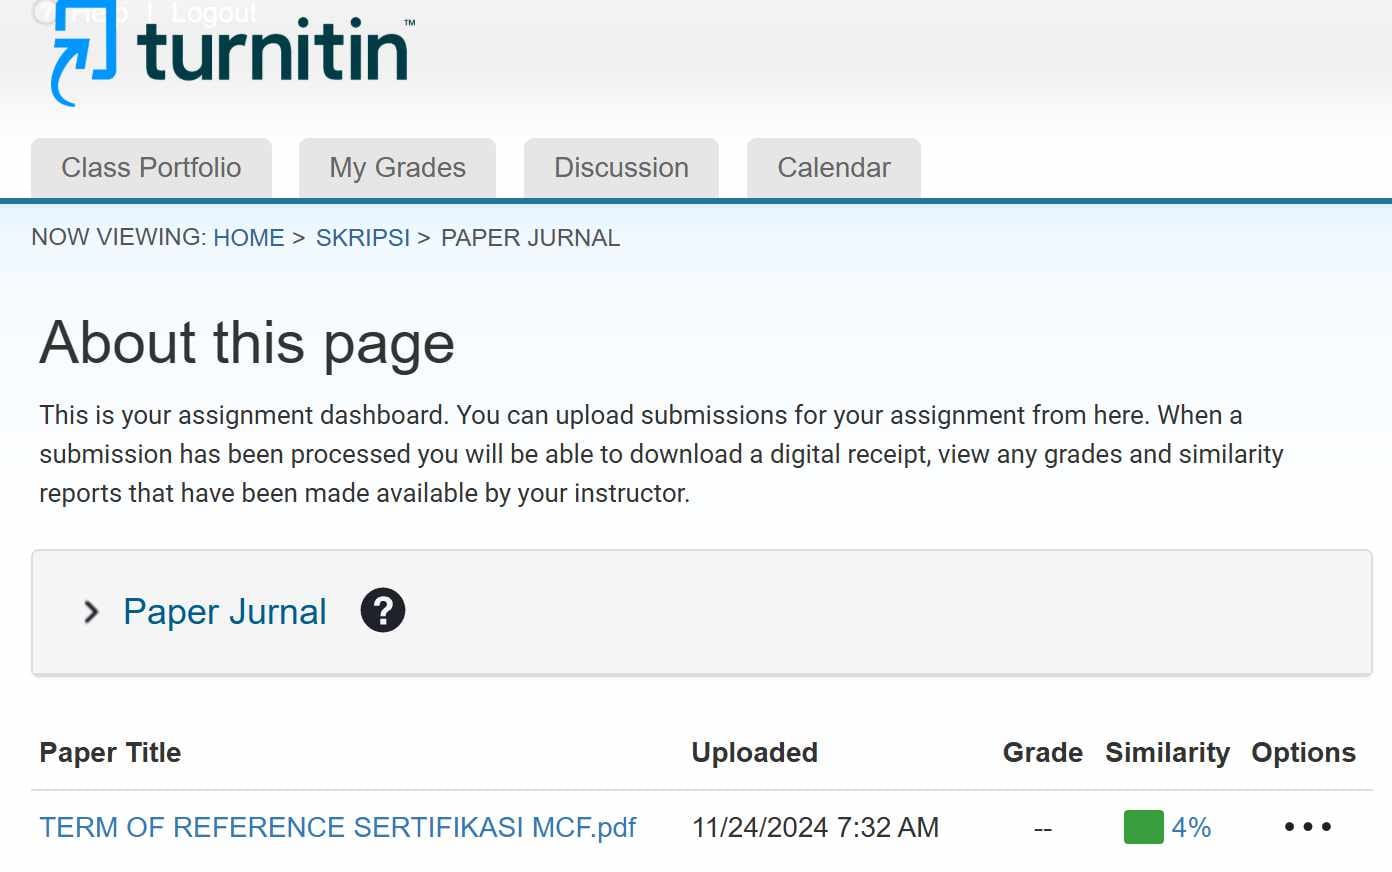This screenshot has width=1392, height=872.
Task: Open the Class Portfolio tab
Action: (x=151, y=168)
